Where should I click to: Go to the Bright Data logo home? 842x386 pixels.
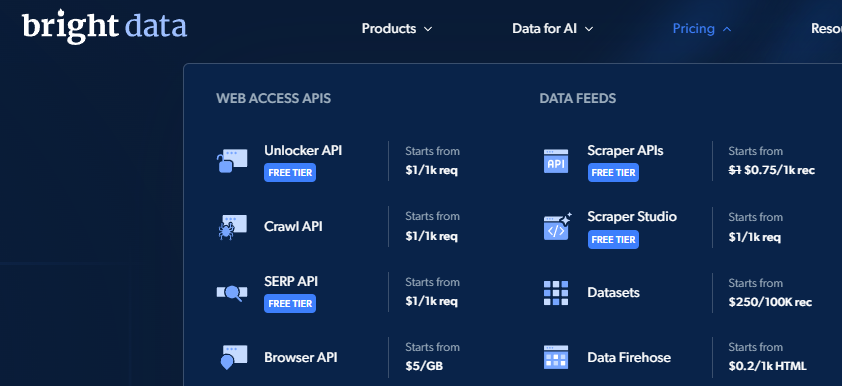[x=104, y=27]
